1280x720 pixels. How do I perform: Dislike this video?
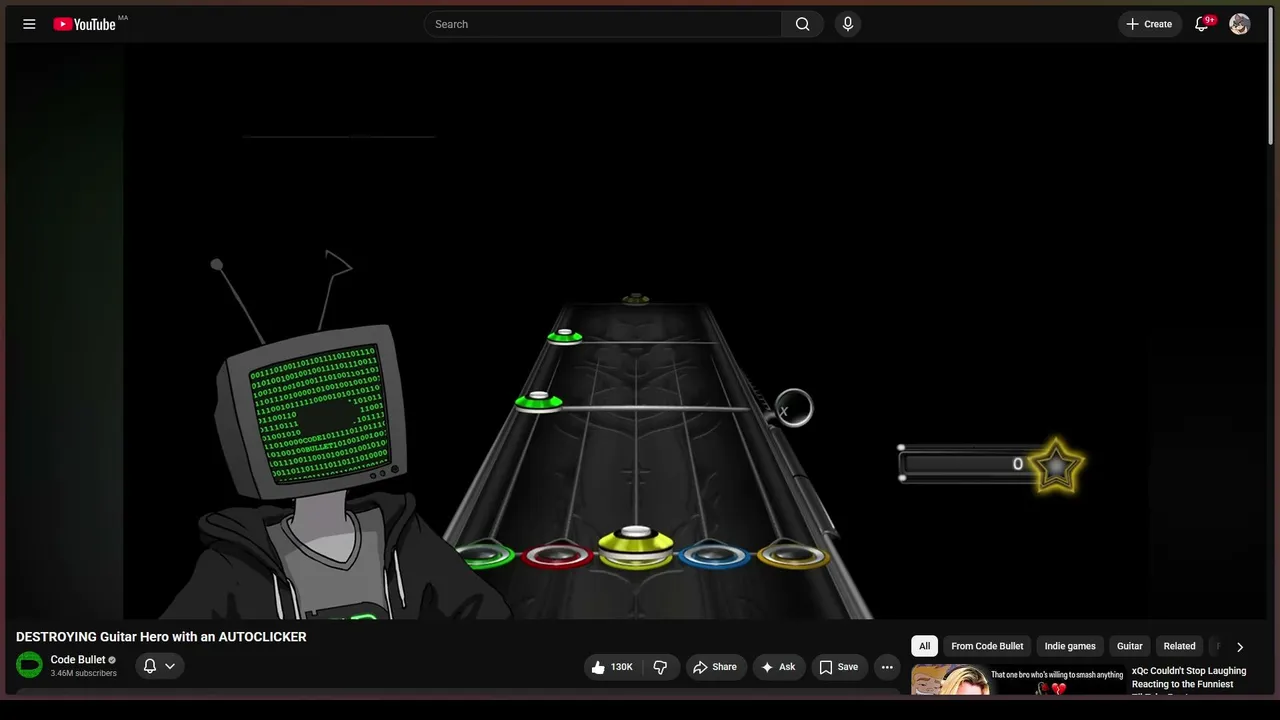click(660, 667)
